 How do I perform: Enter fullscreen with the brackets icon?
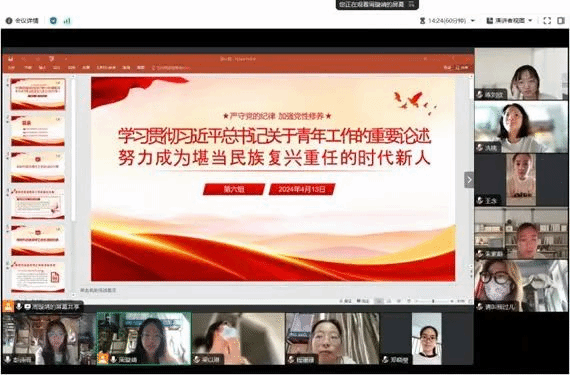547,21
